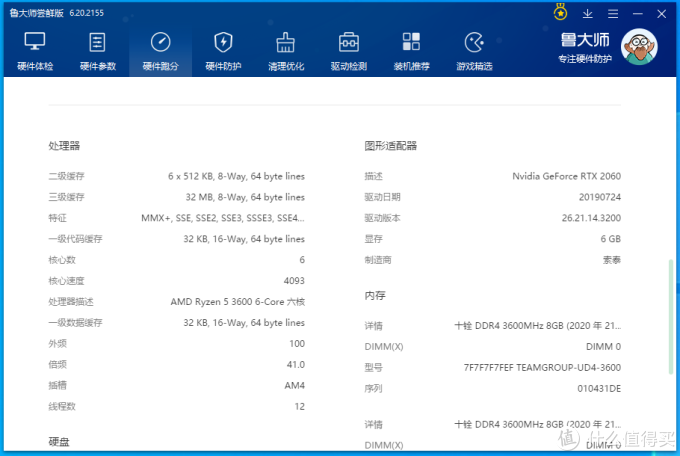The image size is (680, 456).
Task: Click the 核心速度 value 4093
Action: [x=294, y=281]
